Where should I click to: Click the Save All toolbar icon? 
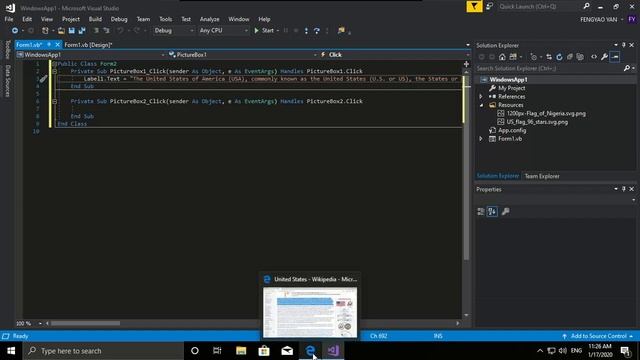82,31
